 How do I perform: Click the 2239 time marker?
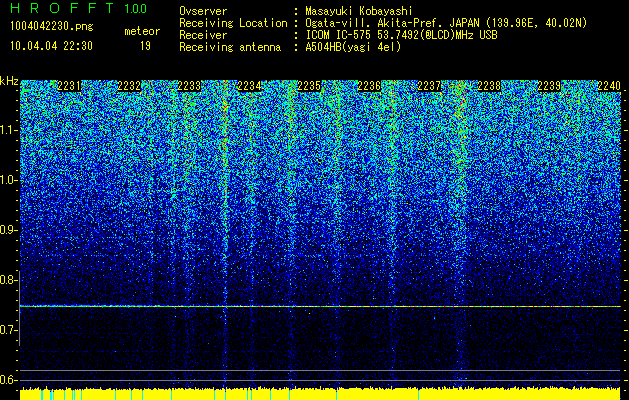[x=549, y=86]
